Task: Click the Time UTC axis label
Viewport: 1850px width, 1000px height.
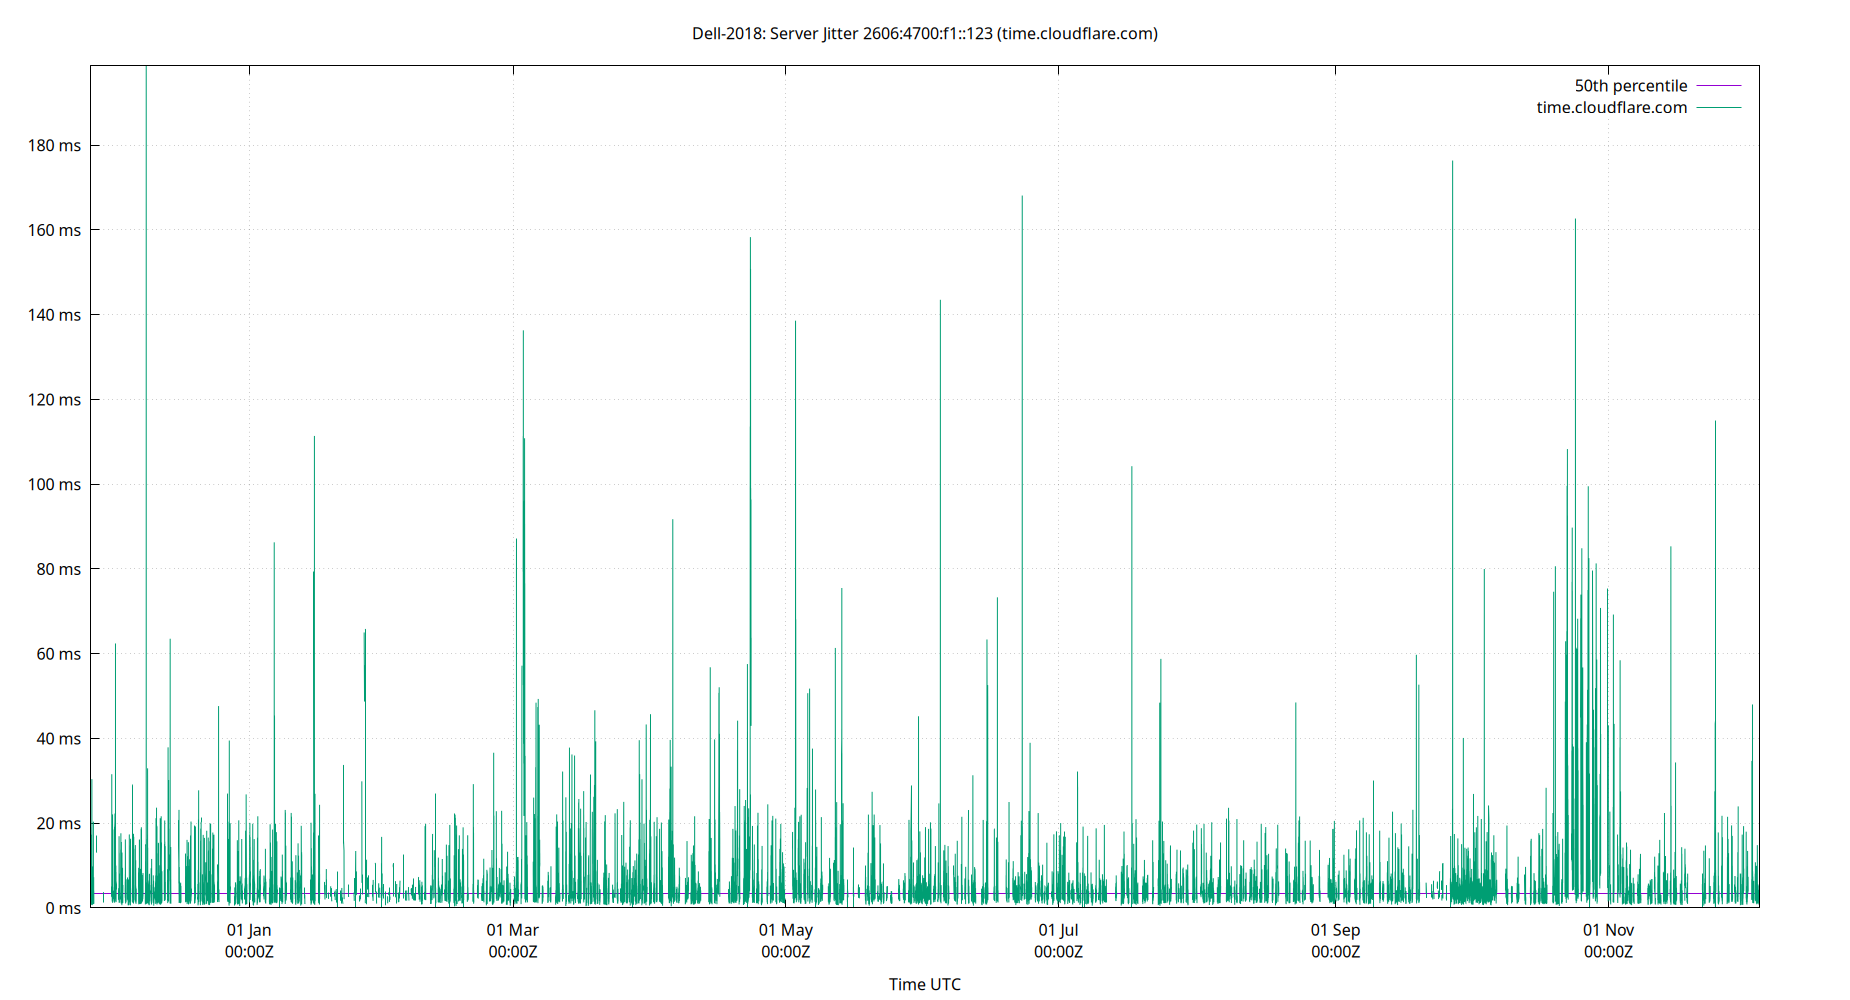Action: (925, 984)
